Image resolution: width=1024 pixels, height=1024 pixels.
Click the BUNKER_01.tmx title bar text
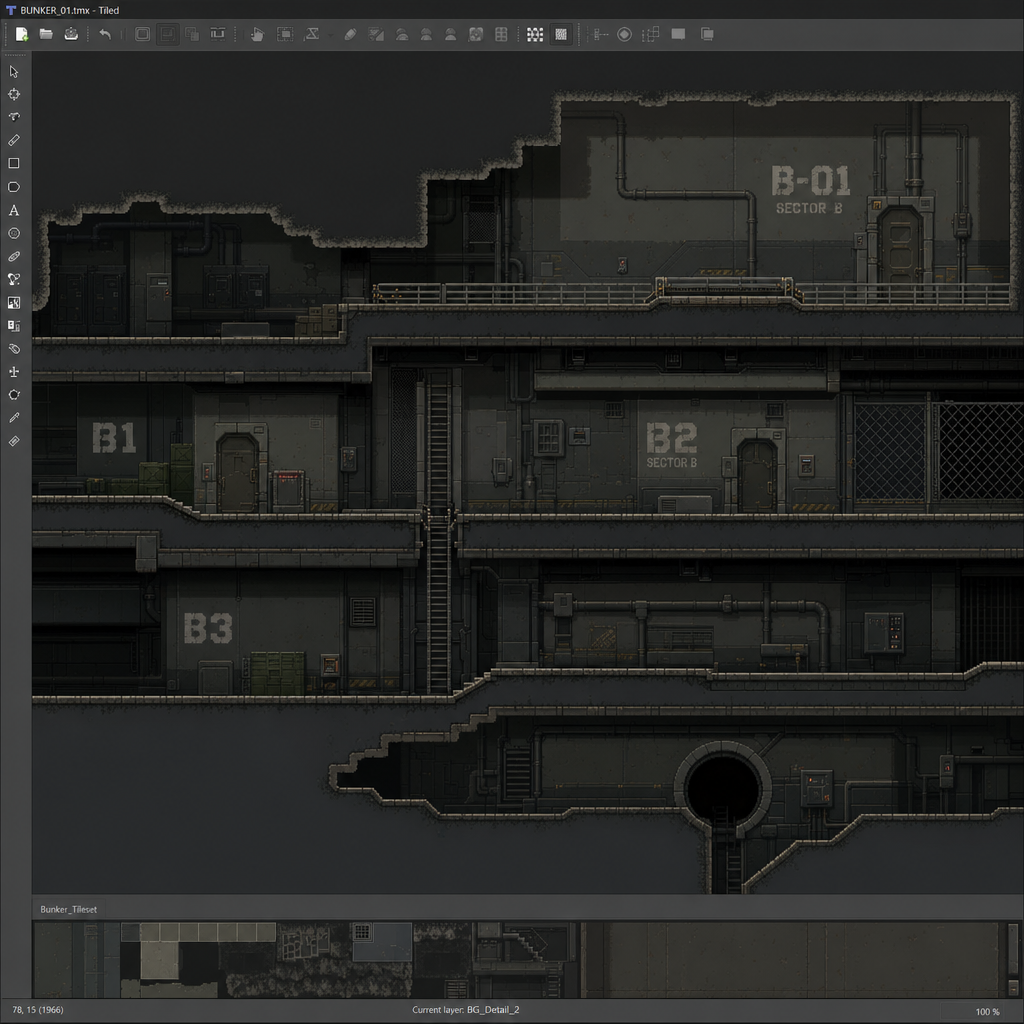coord(69,10)
